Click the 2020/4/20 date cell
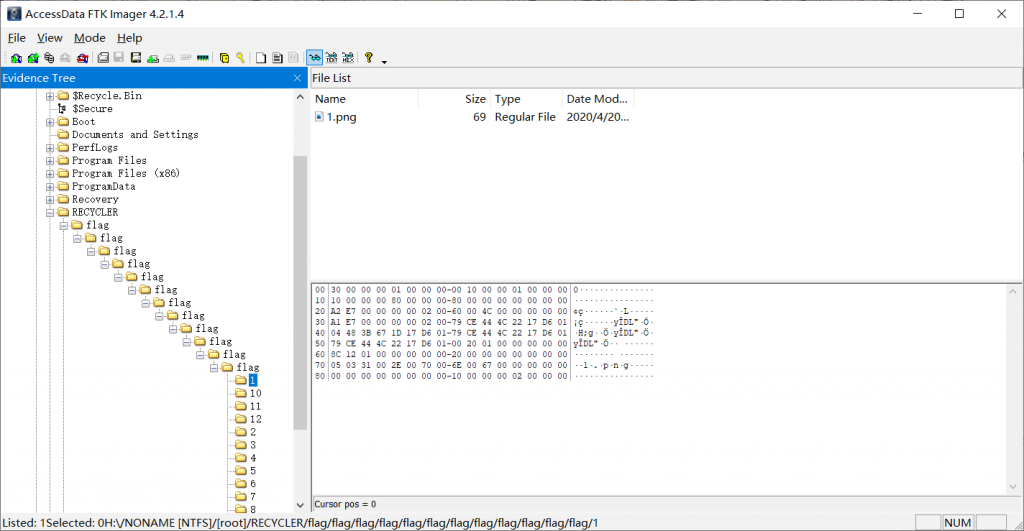This screenshot has height=531, width=1024. tap(598, 117)
